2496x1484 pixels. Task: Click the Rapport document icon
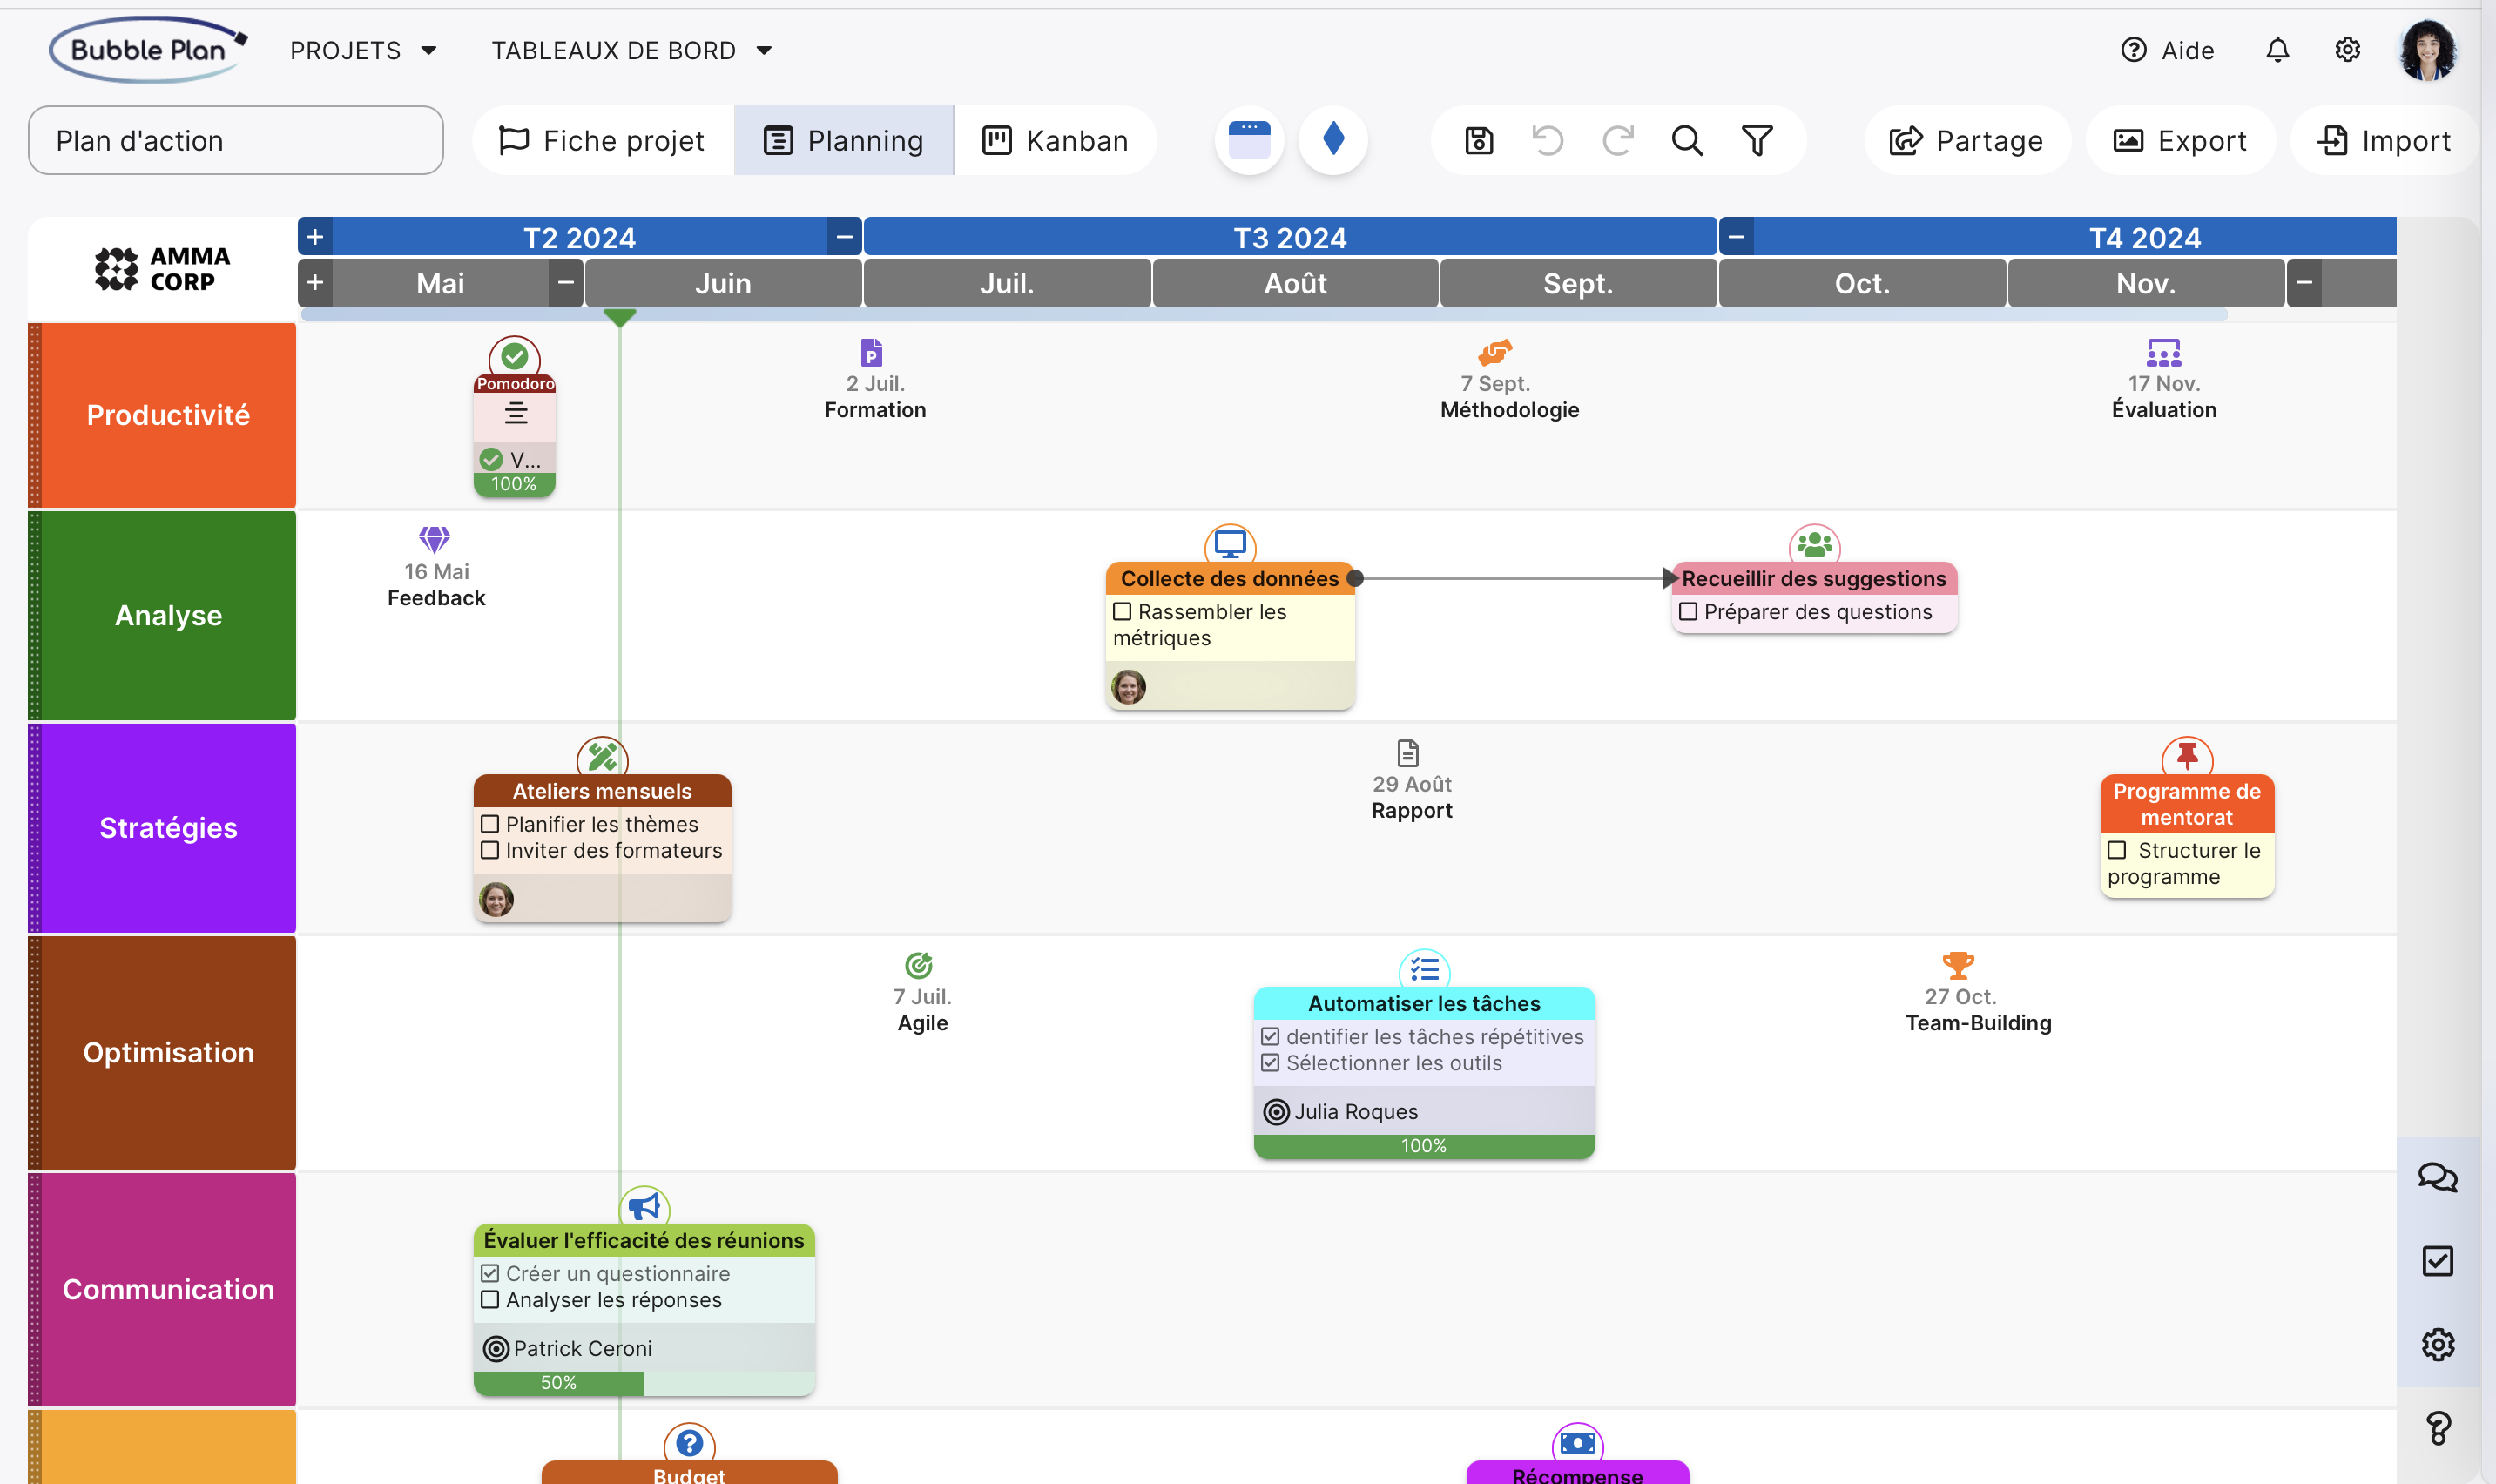(1408, 753)
